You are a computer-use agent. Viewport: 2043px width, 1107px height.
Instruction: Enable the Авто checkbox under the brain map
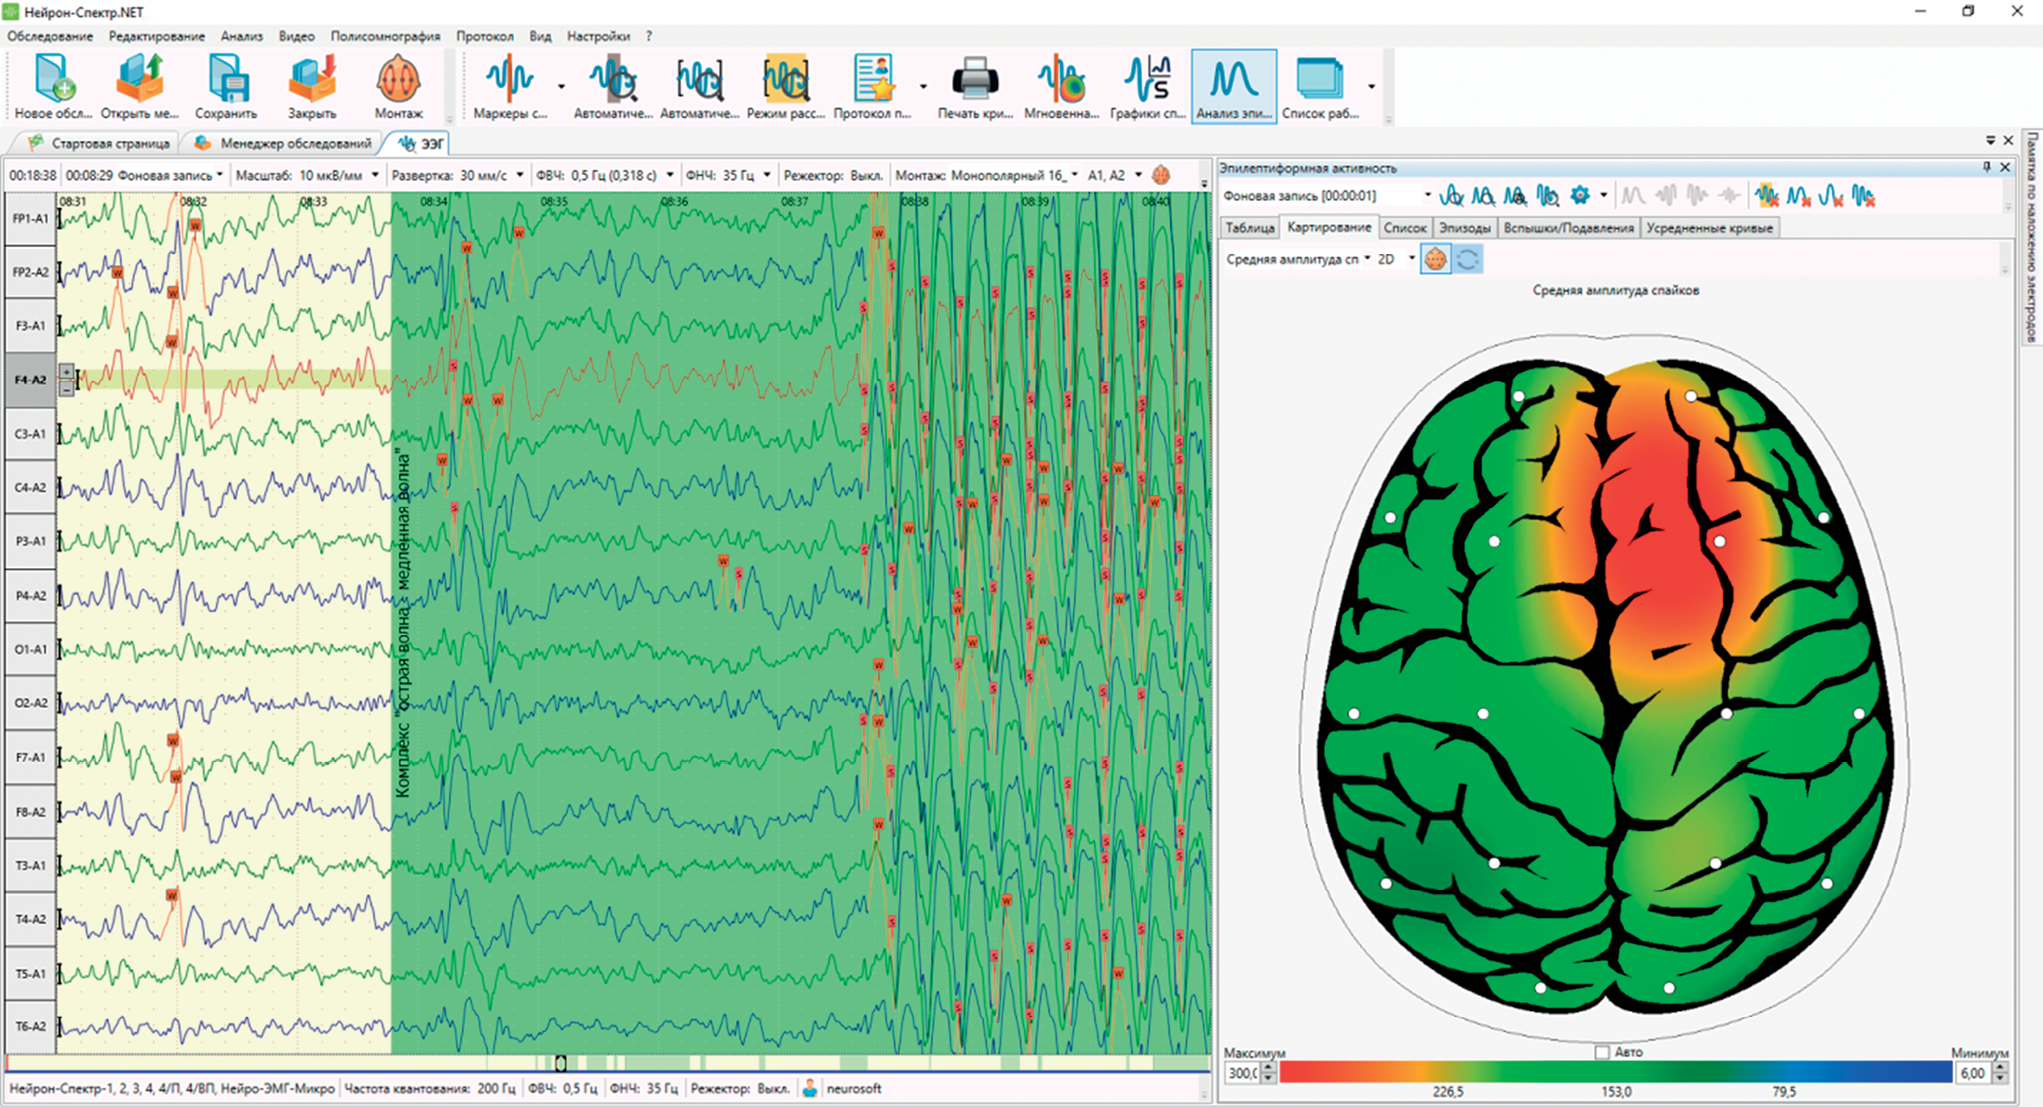coord(1602,1052)
